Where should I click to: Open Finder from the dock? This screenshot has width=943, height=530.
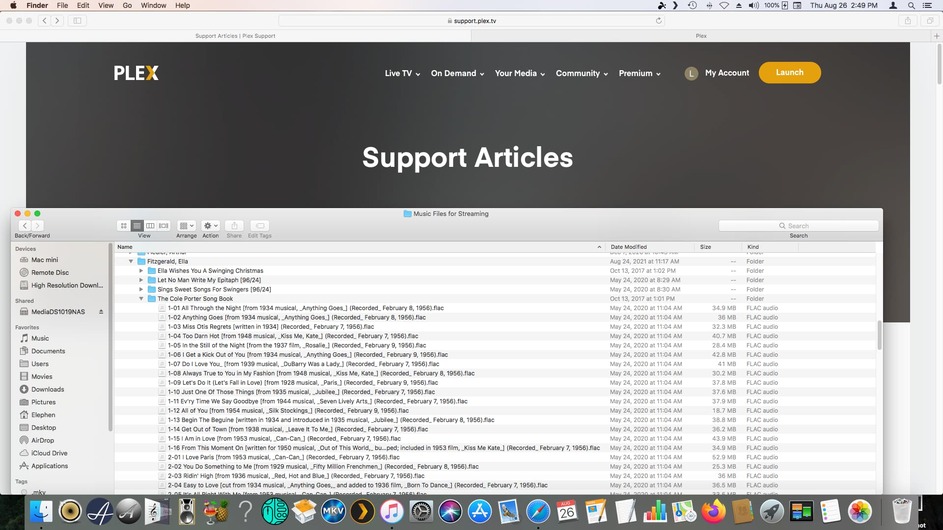click(41, 512)
